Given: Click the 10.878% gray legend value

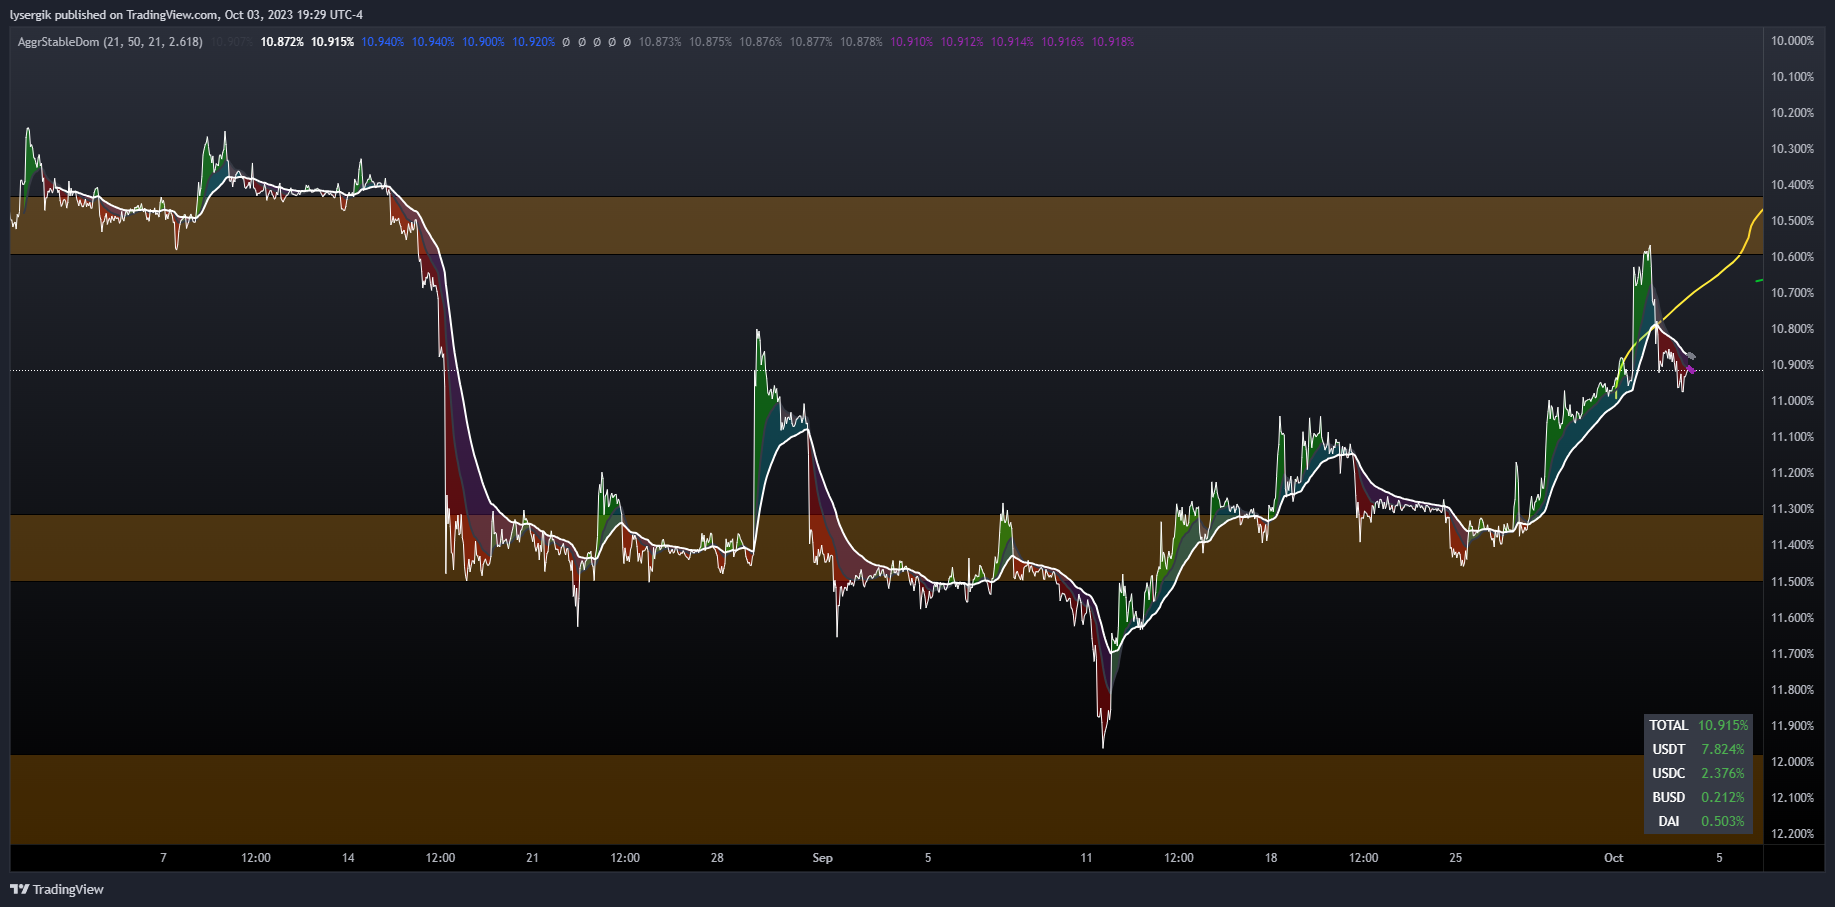Looking at the screenshot, I should pos(861,42).
